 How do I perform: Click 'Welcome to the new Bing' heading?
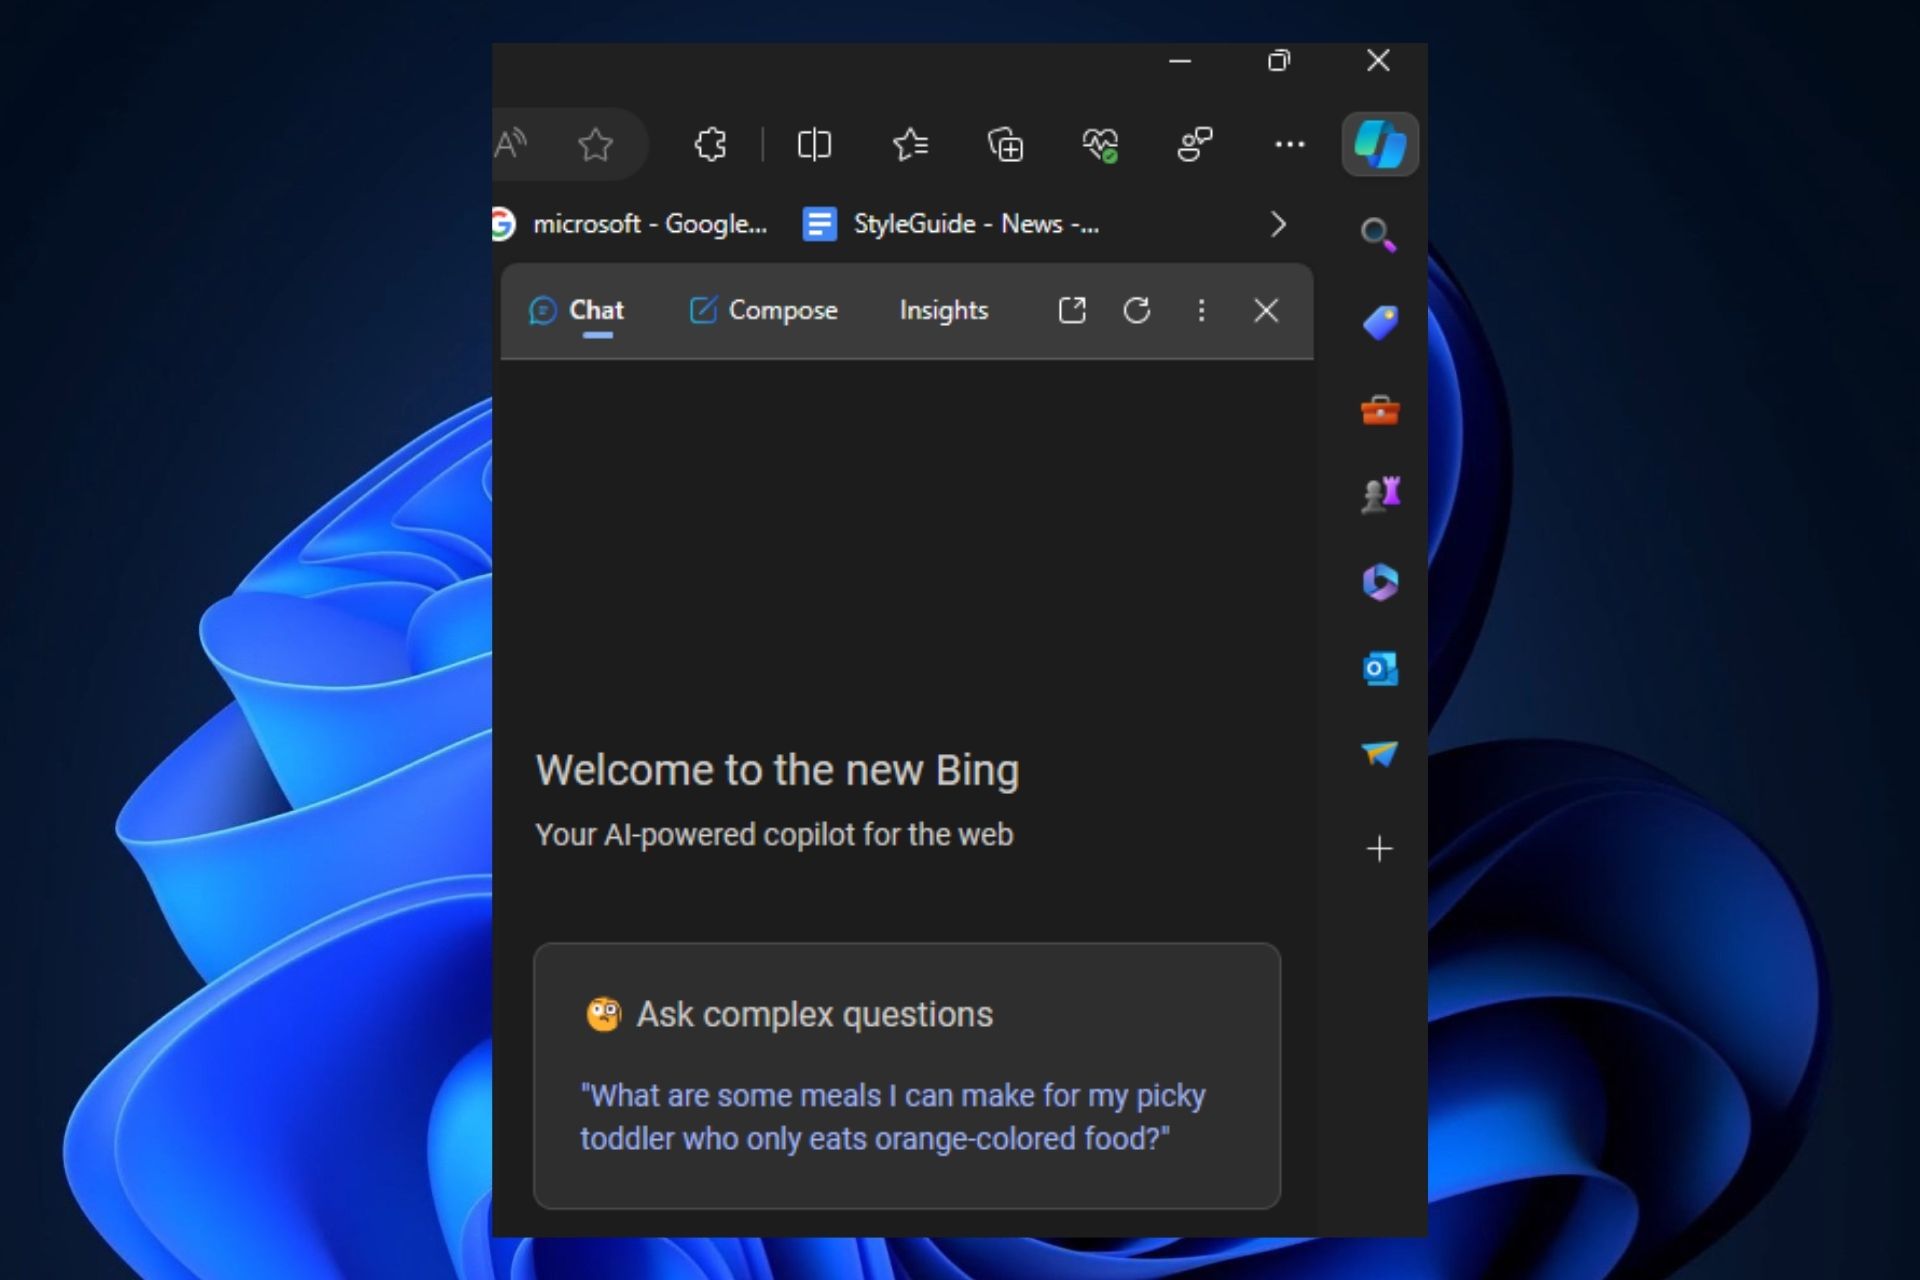(777, 770)
